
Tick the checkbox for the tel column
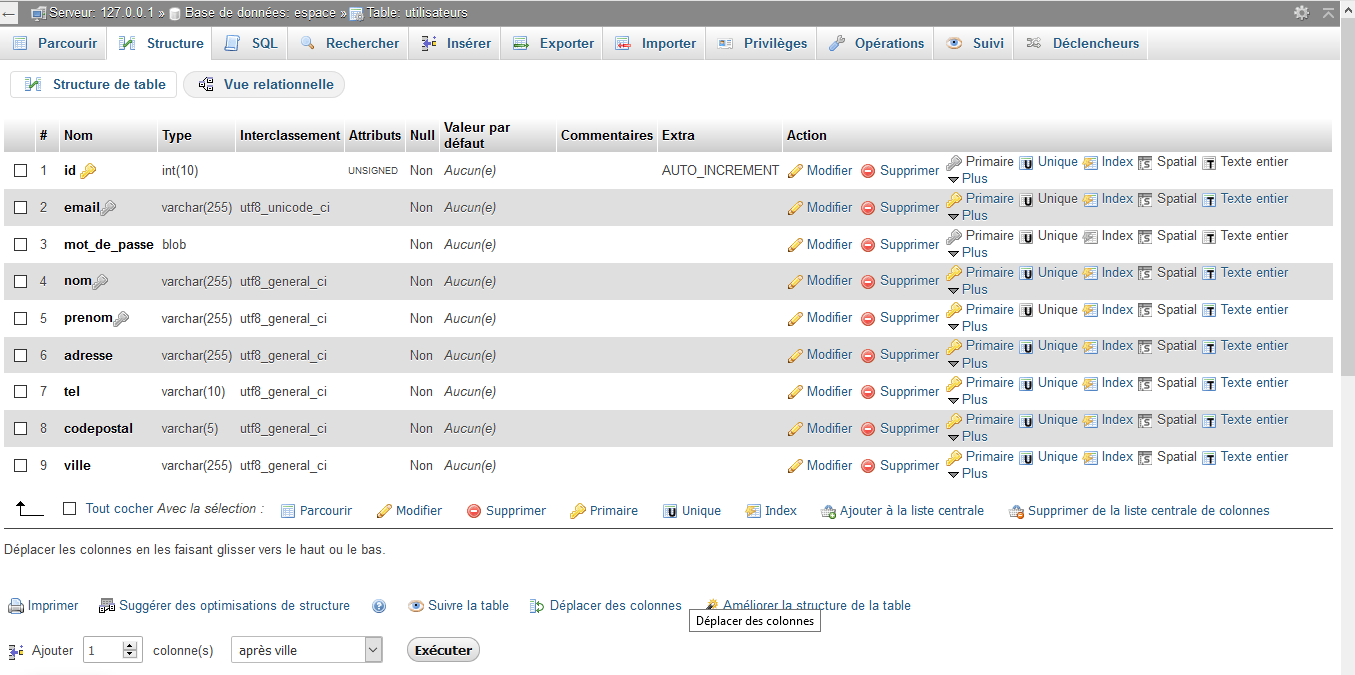coord(20,392)
